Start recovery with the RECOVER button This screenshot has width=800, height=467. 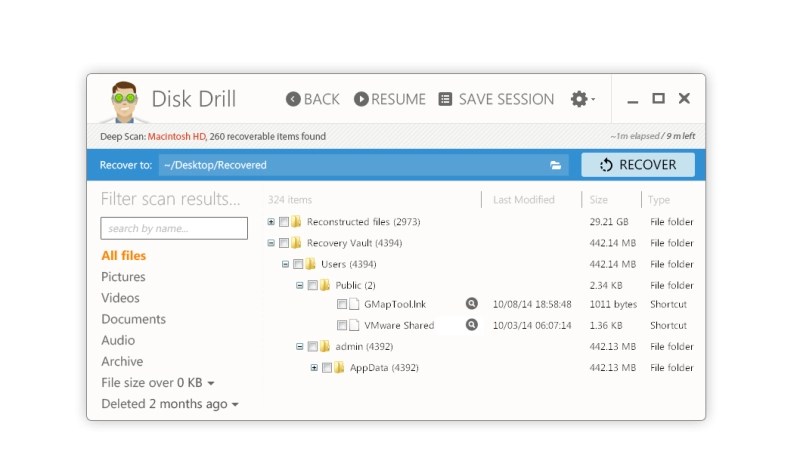pyautogui.click(x=638, y=165)
